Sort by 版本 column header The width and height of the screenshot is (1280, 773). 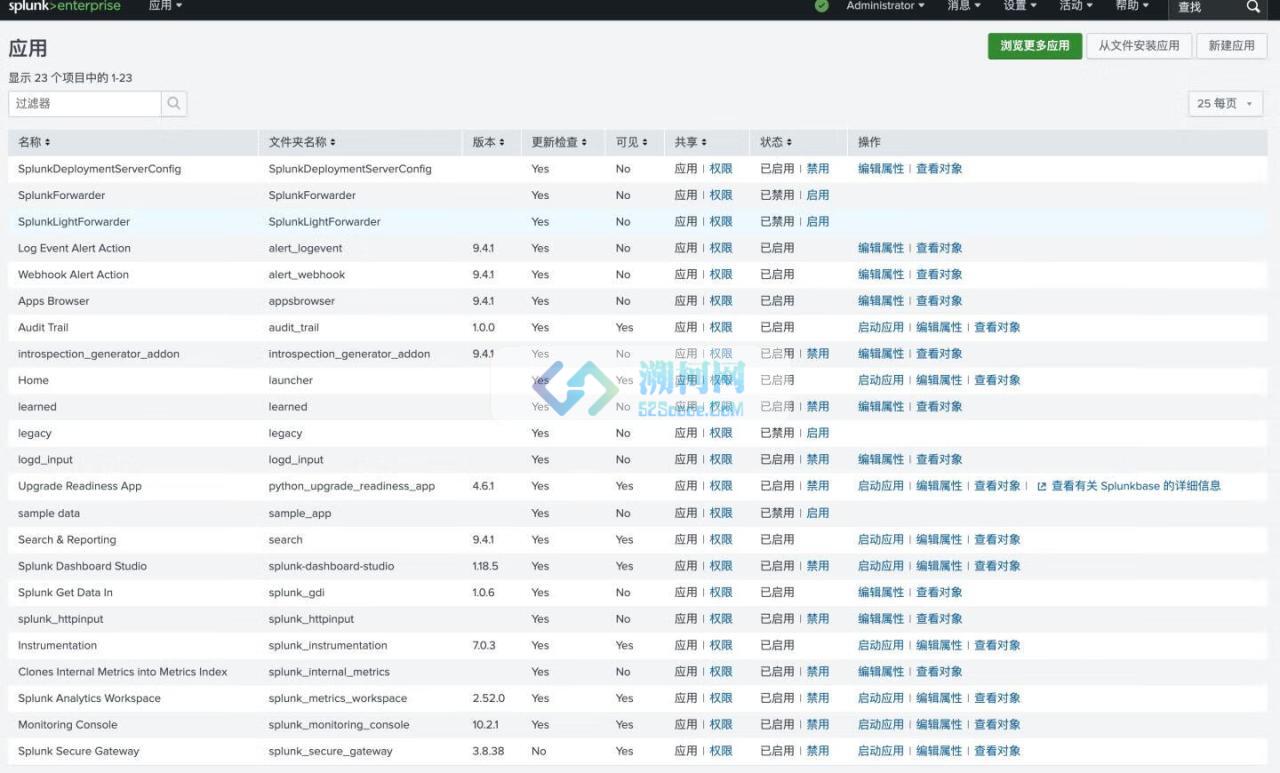[489, 142]
